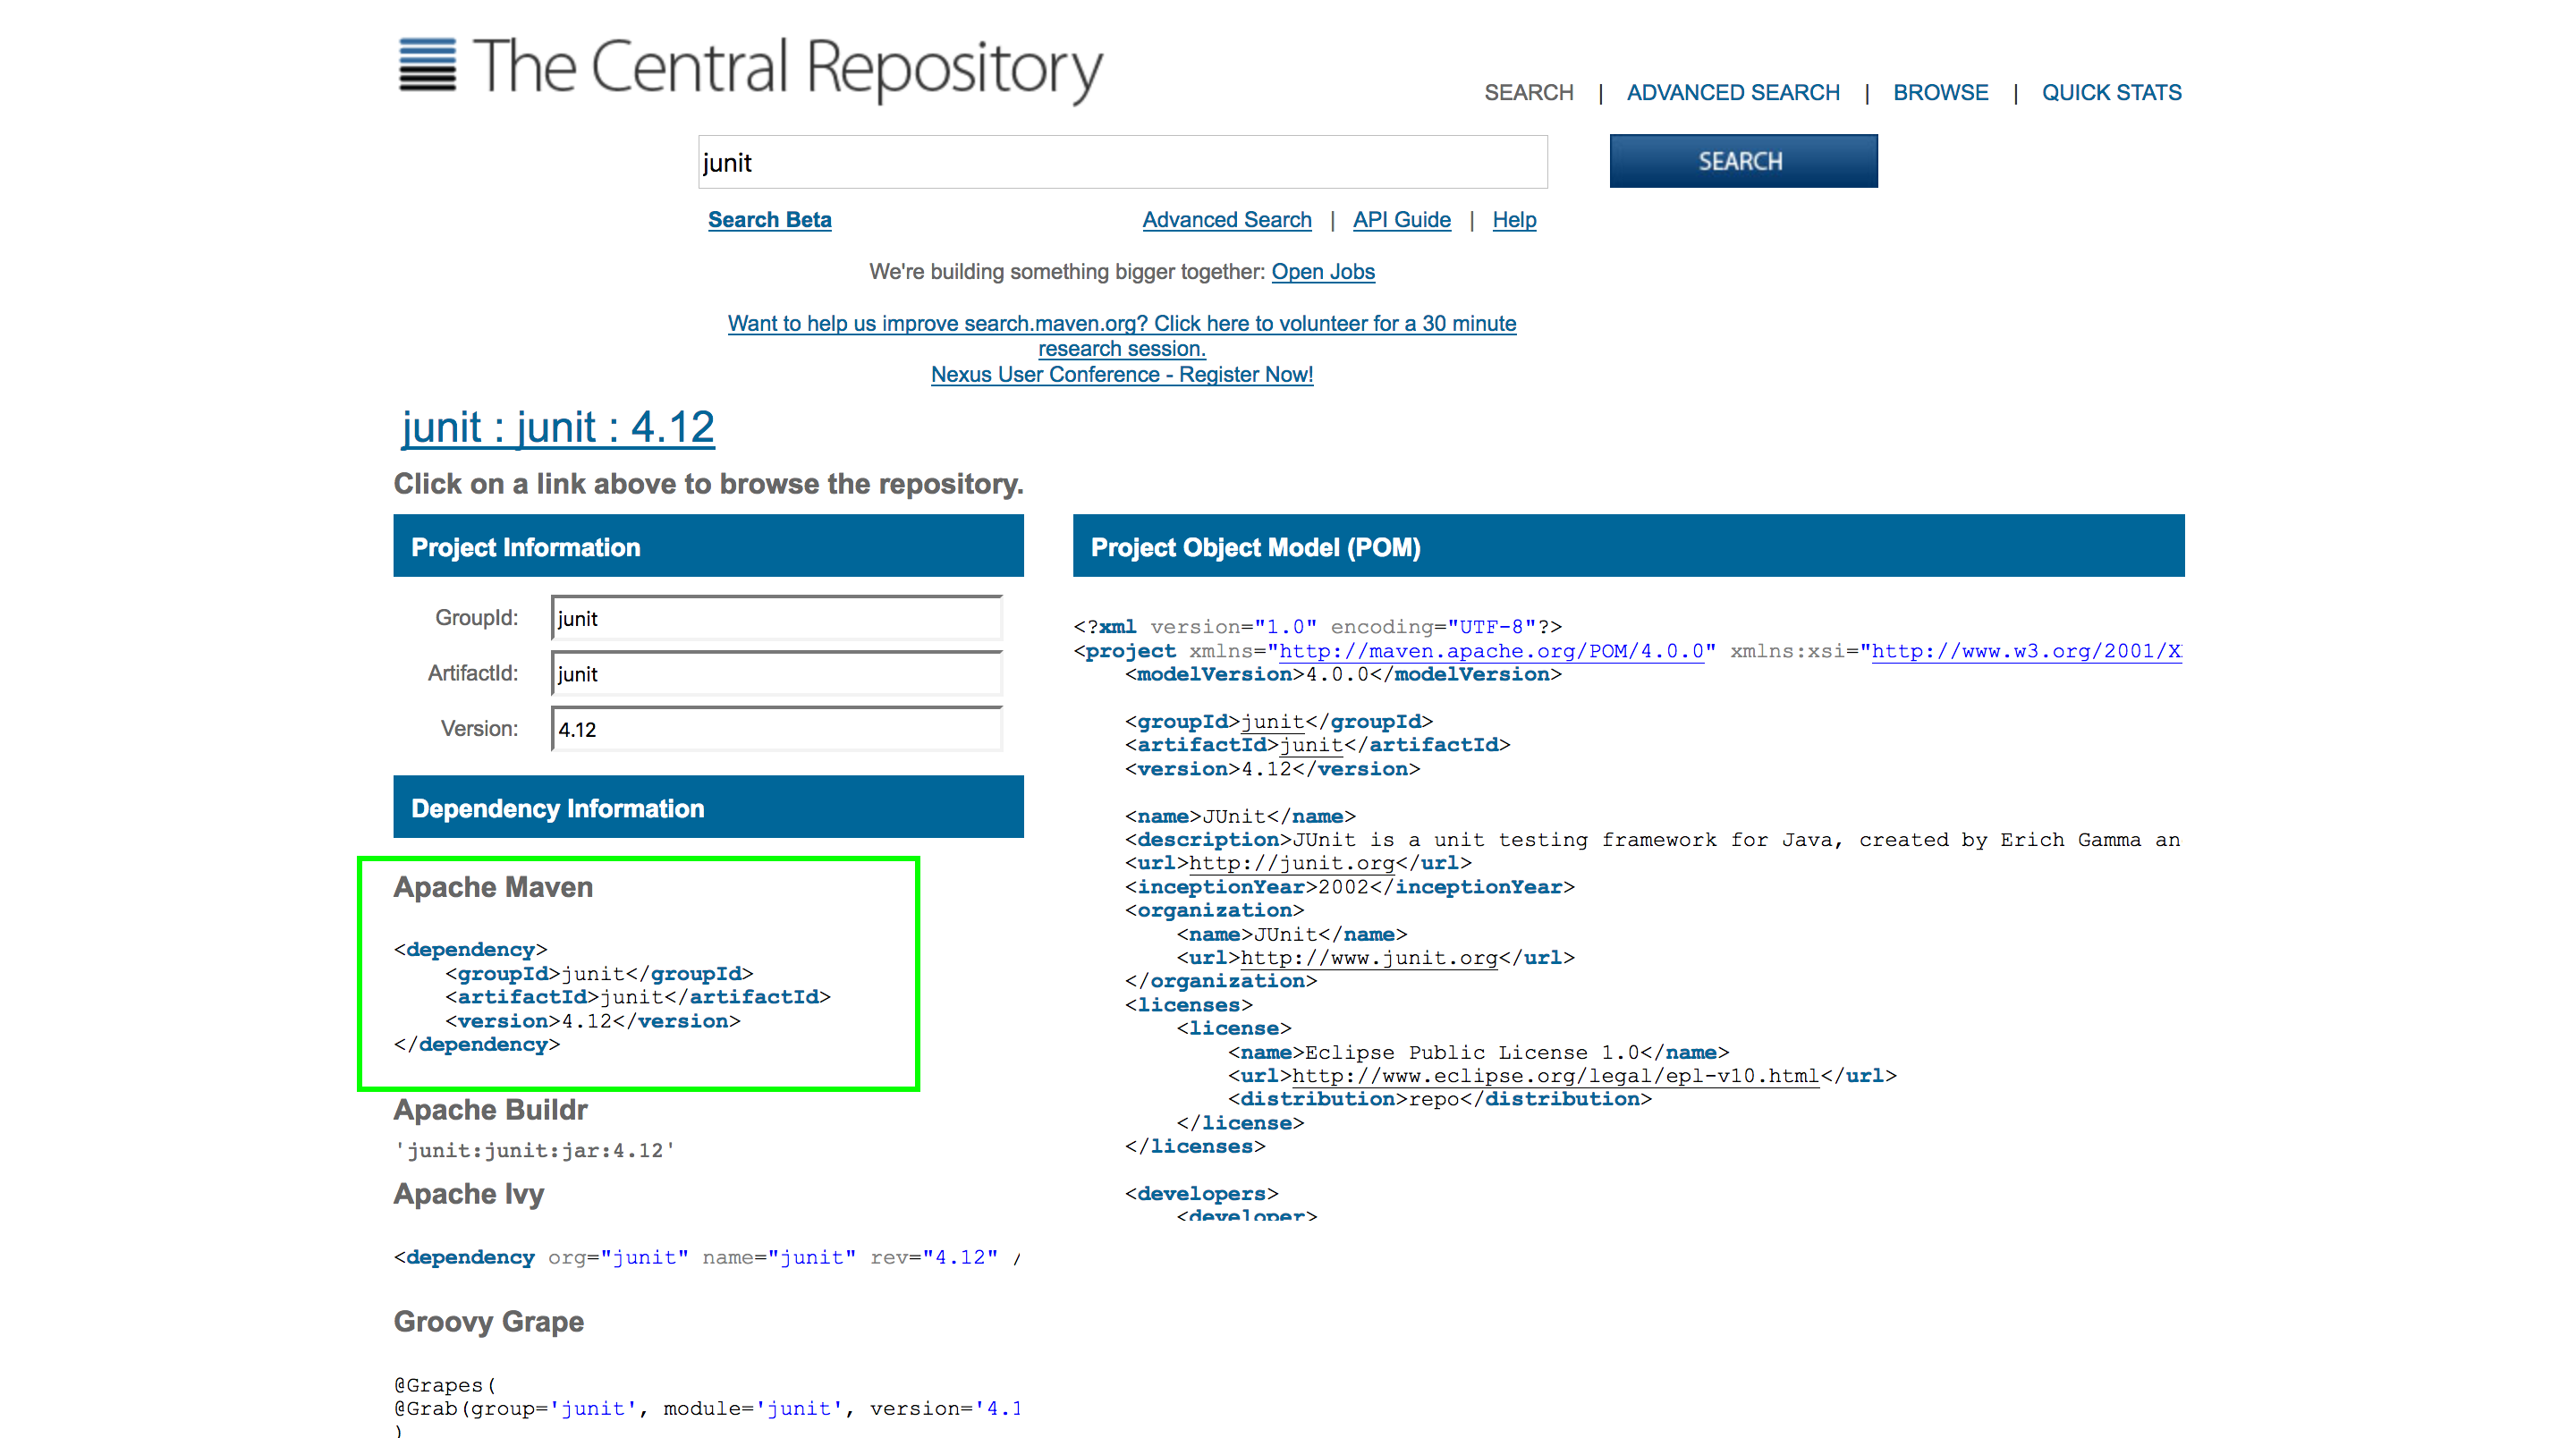2576x1438 pixels.
Task: Browse the junit : junit : 4.12 heading link
Action: coord(558,428)
